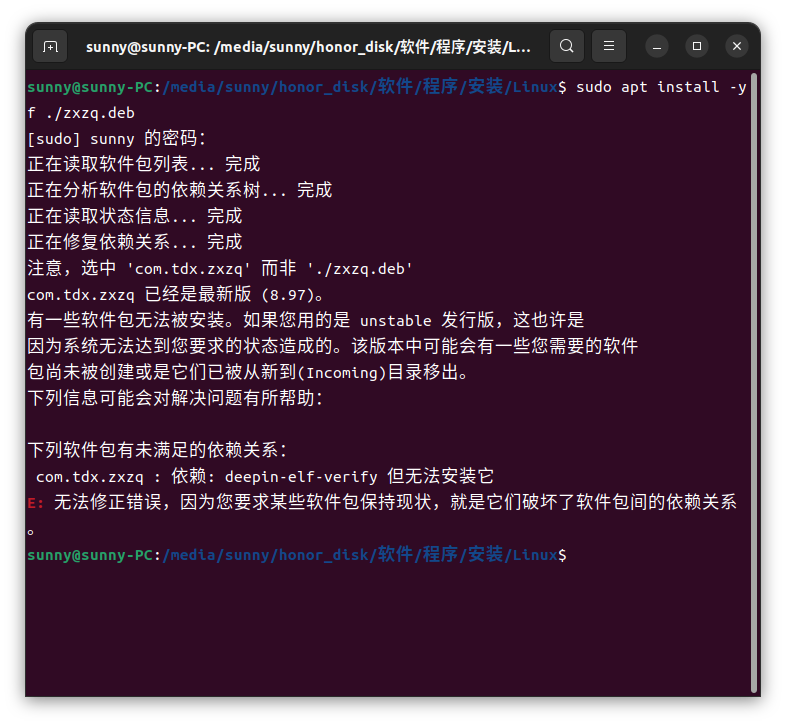Click the 'deepin-elf-verify' dependency text
Viewport: 786px width, 725px height.
(x=301, y=477)
